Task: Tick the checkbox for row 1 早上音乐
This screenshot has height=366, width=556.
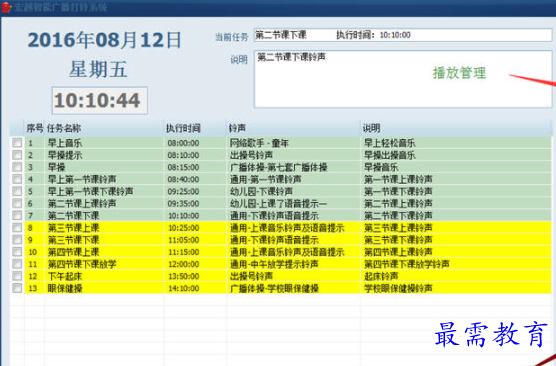Action: (17, 143)
